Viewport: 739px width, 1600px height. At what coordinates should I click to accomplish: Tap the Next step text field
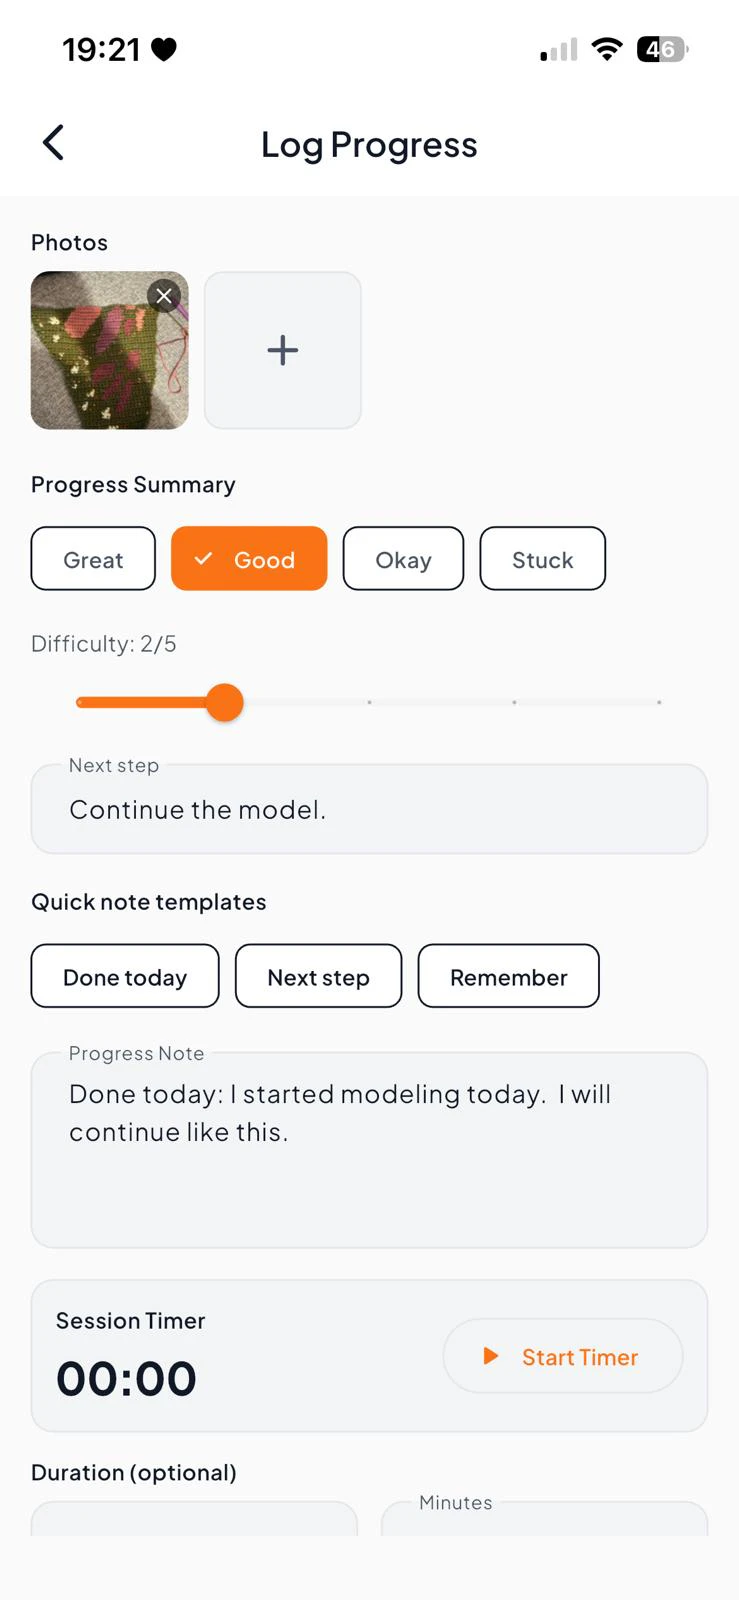pyautogui.click(x=369, y=809)
